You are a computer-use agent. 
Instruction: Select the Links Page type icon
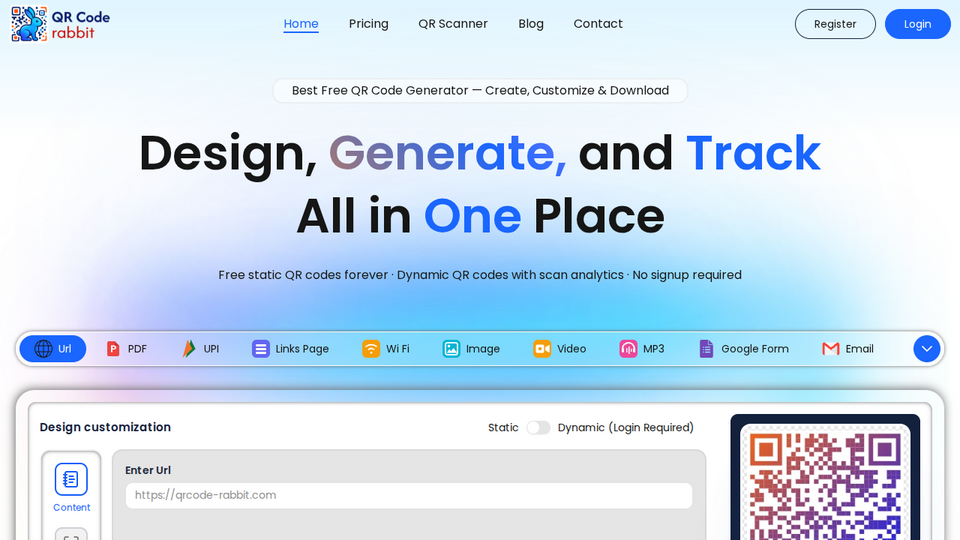(x=261, y=349)
